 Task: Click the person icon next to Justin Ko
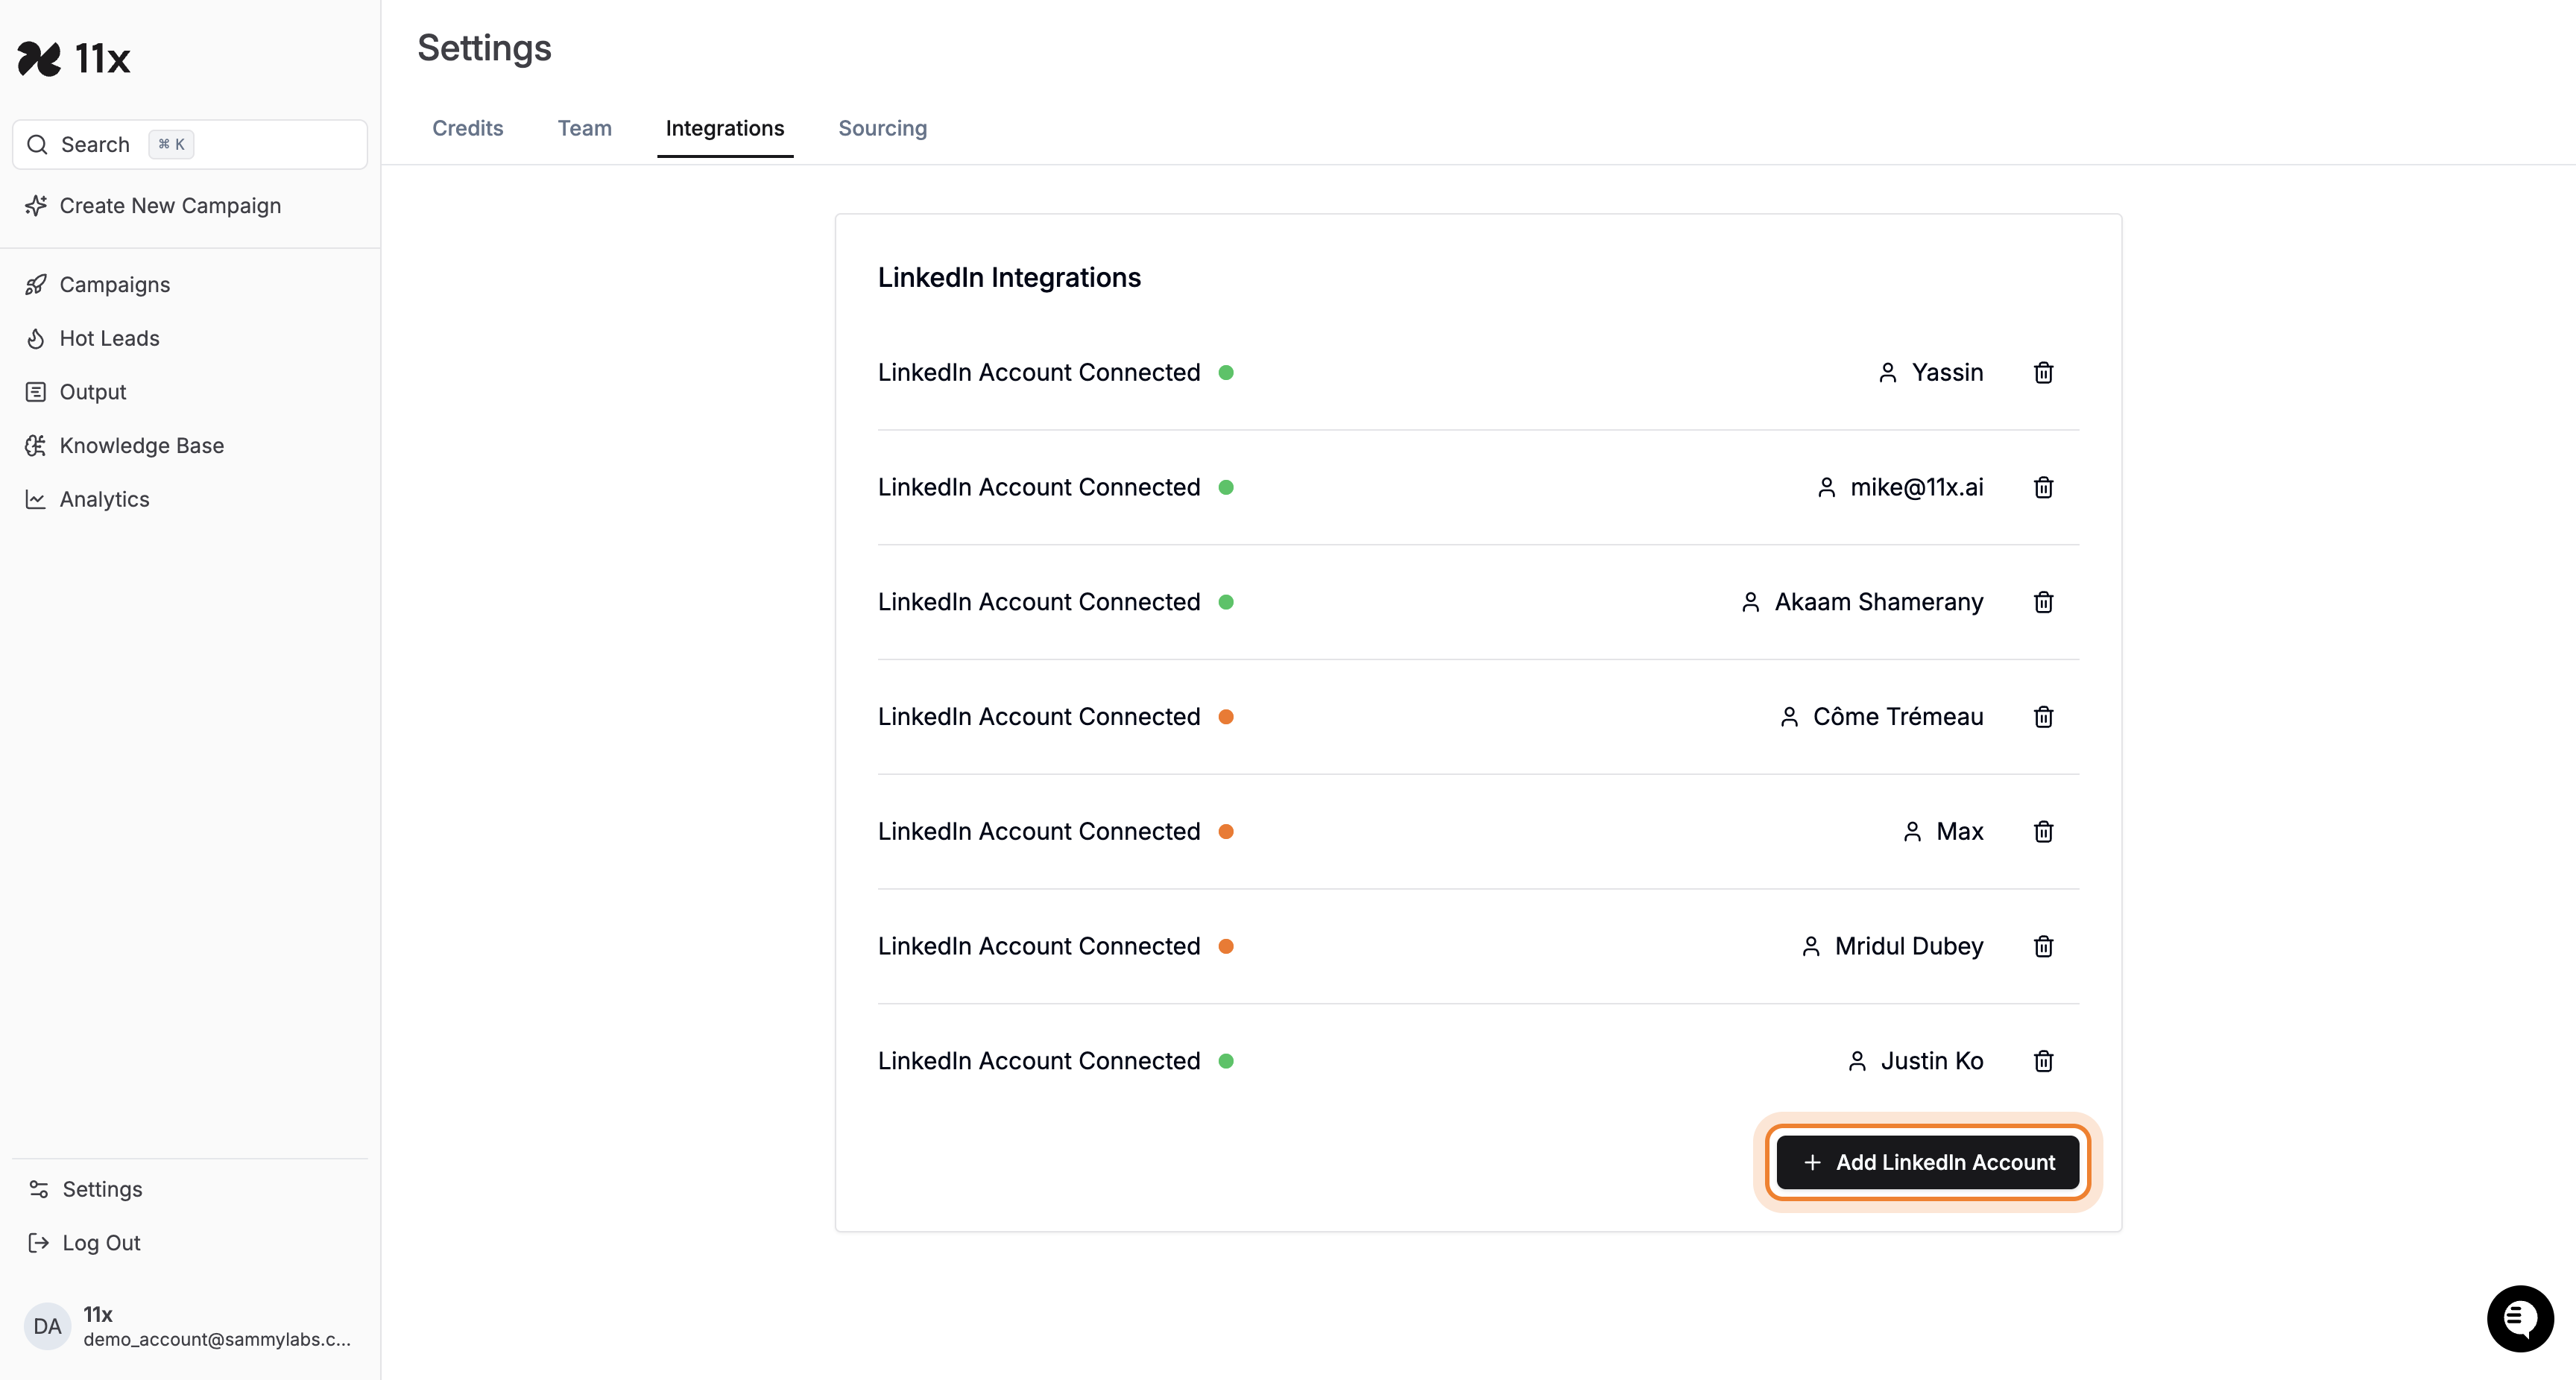coord(1857,1061)
